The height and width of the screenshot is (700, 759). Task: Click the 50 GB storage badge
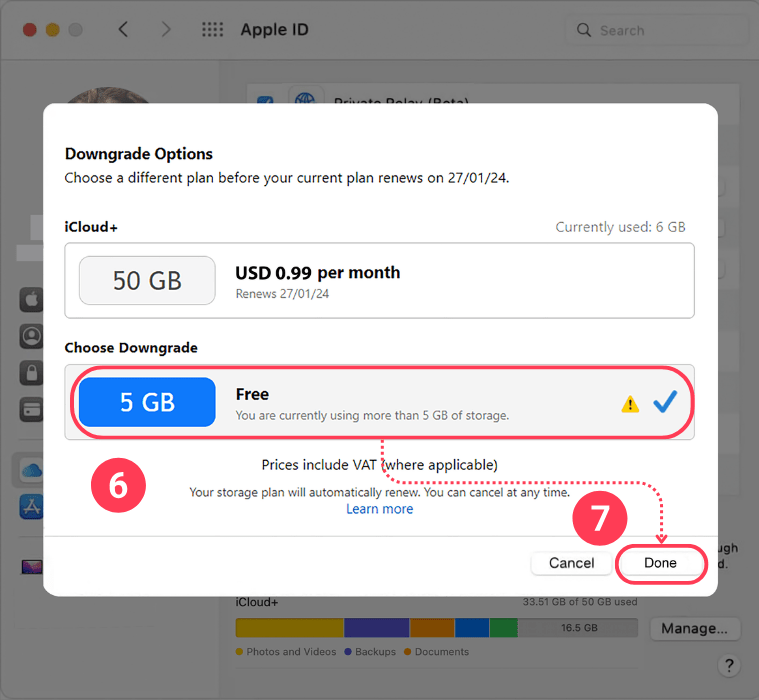coord(147,281)
